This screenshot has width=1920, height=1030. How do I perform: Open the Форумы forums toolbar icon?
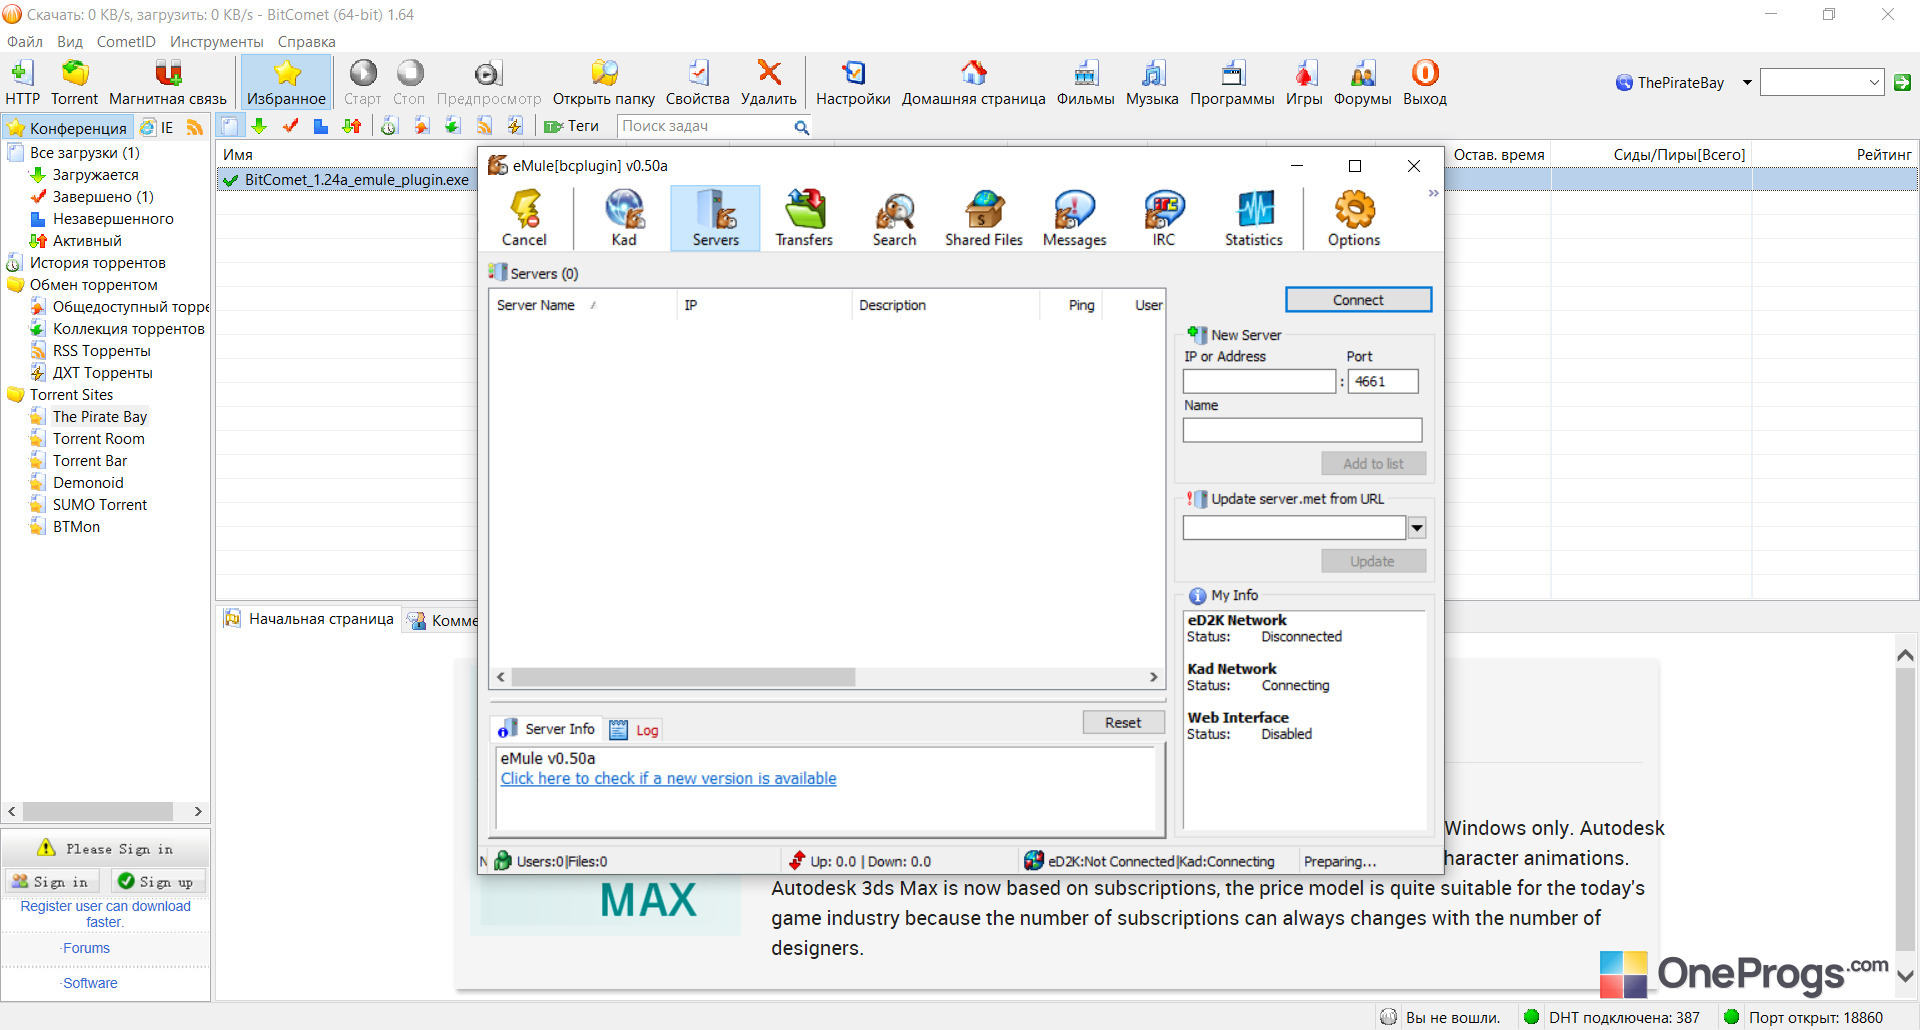1363,74
